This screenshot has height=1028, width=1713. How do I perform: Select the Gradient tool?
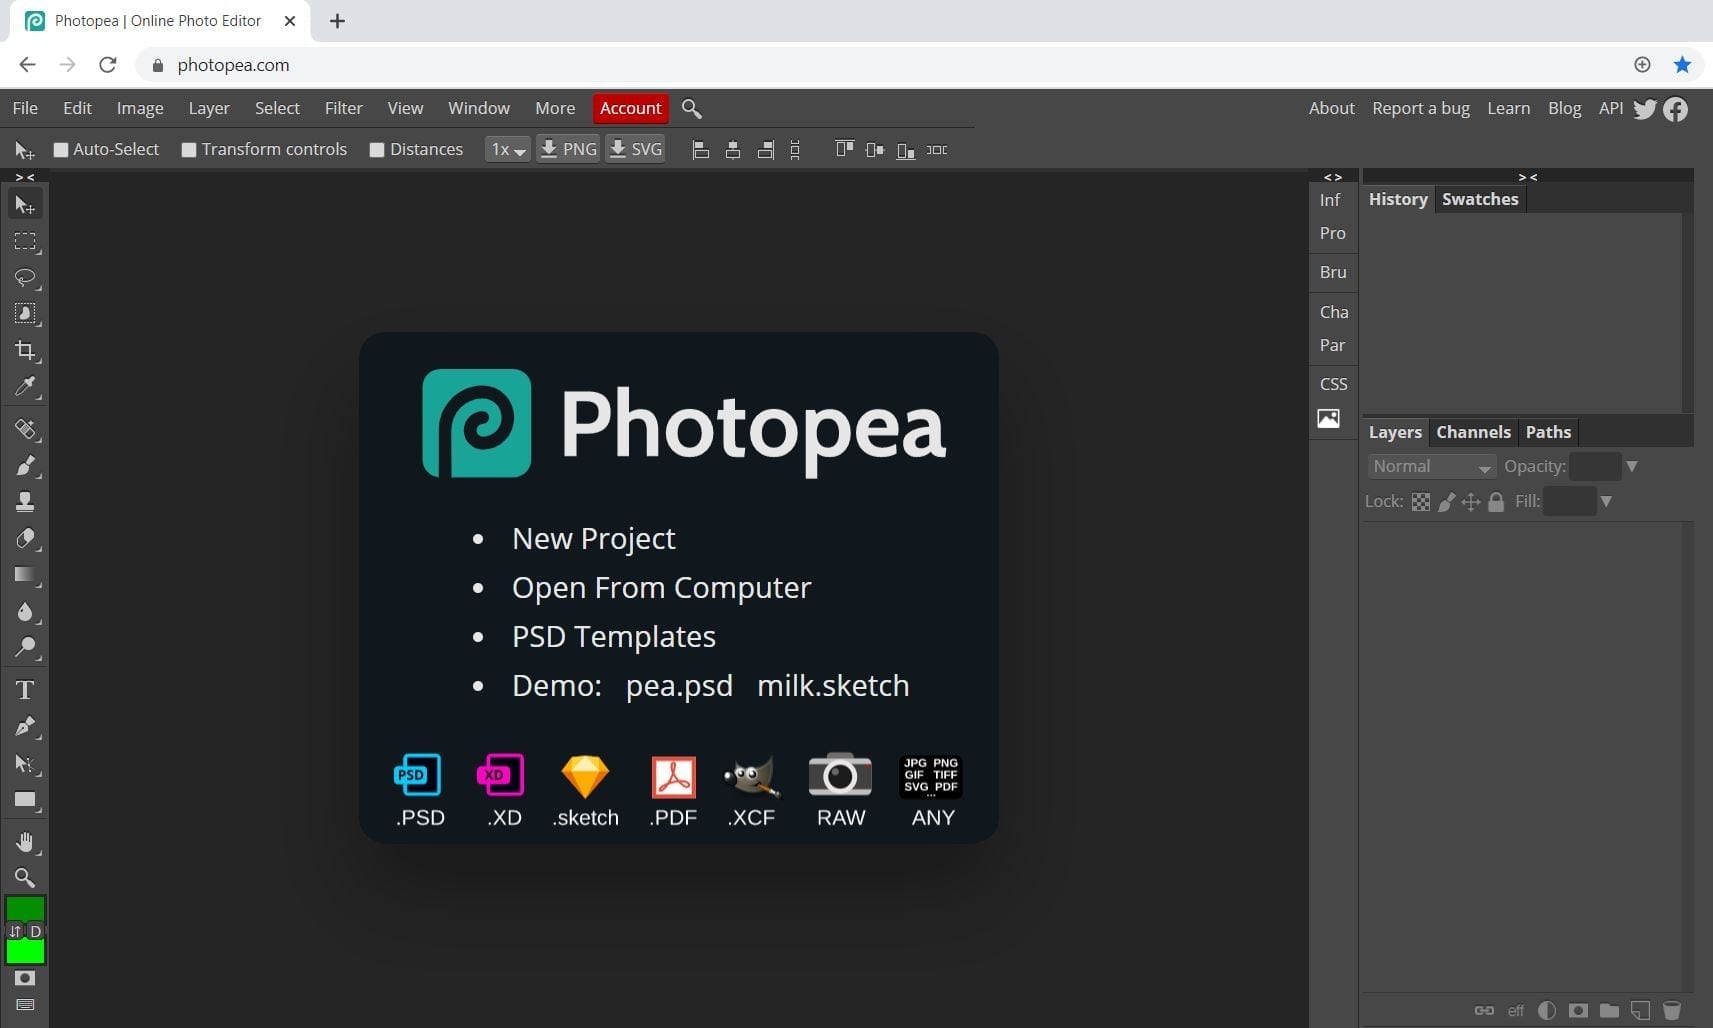pos(25,575)
